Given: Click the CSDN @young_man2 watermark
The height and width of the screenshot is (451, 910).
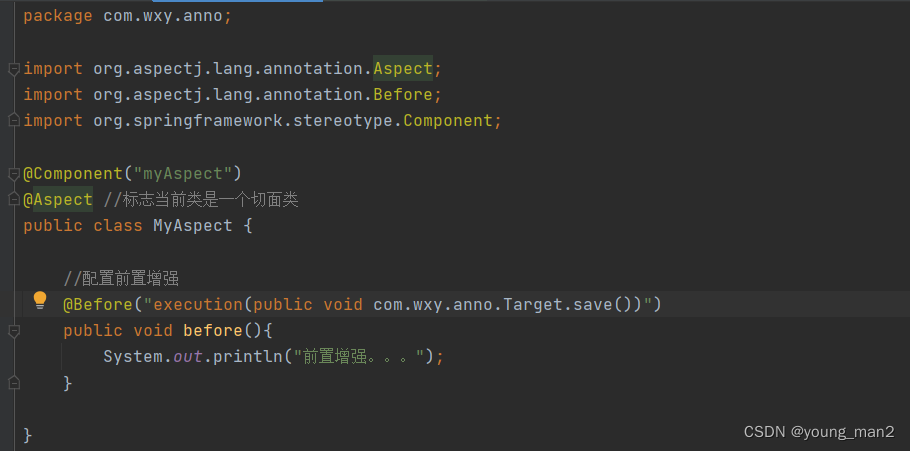Looking at the screenshot, I should 819,432.
